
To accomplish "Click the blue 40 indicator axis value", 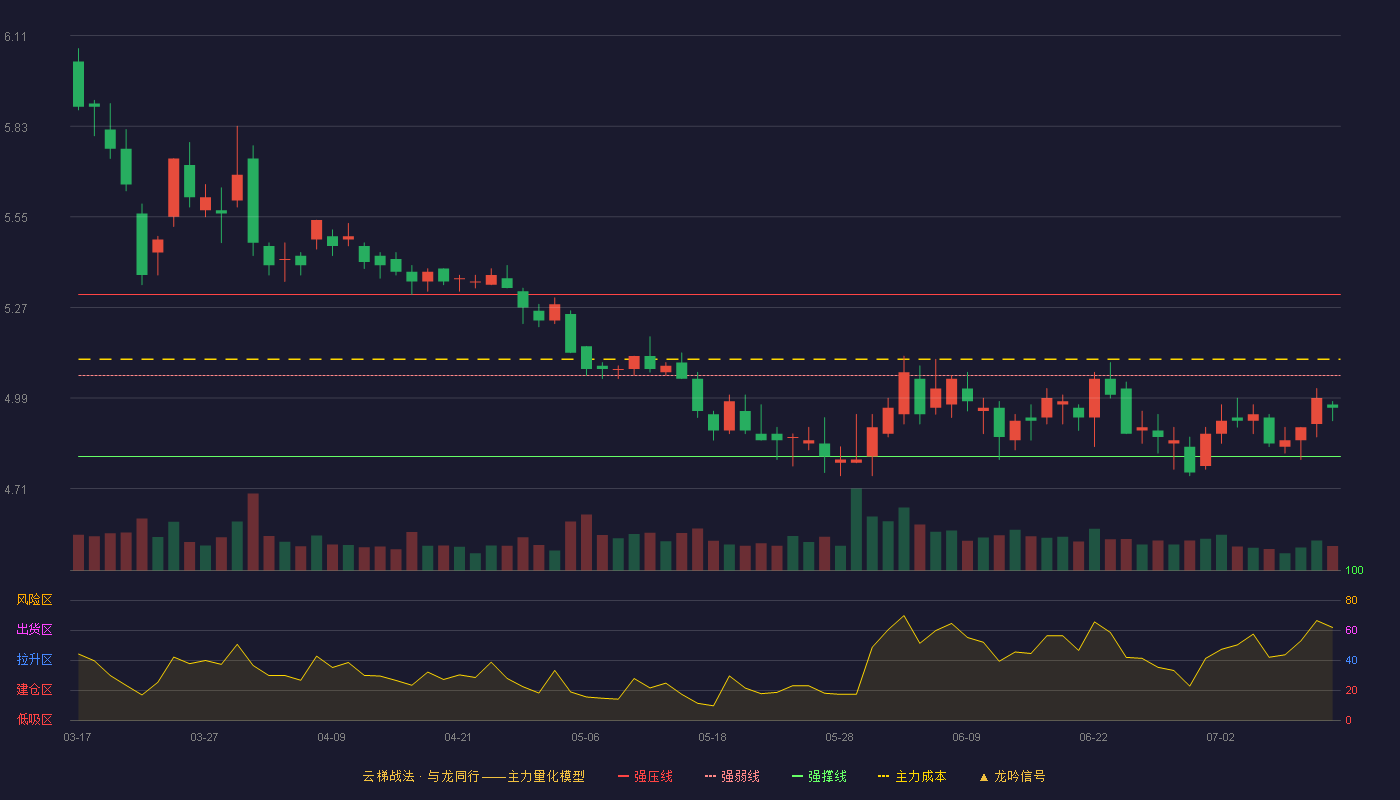I will [x=1351, y=660].
